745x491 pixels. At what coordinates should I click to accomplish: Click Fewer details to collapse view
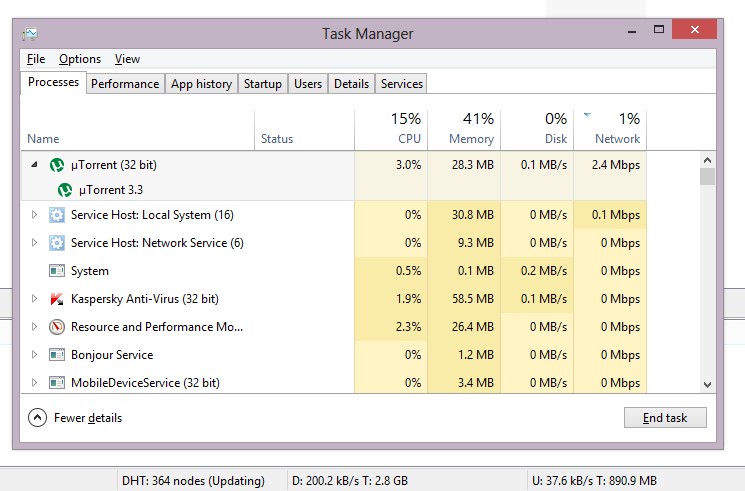point(75,418)
